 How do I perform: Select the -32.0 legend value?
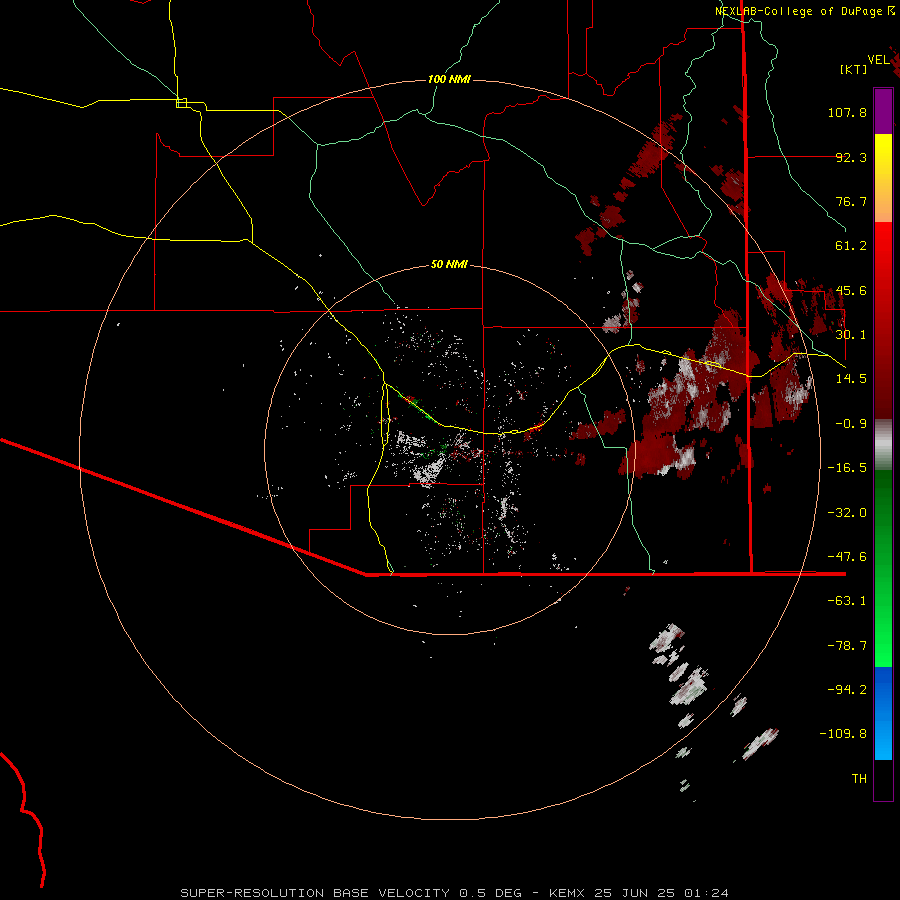tap(847, 513)
